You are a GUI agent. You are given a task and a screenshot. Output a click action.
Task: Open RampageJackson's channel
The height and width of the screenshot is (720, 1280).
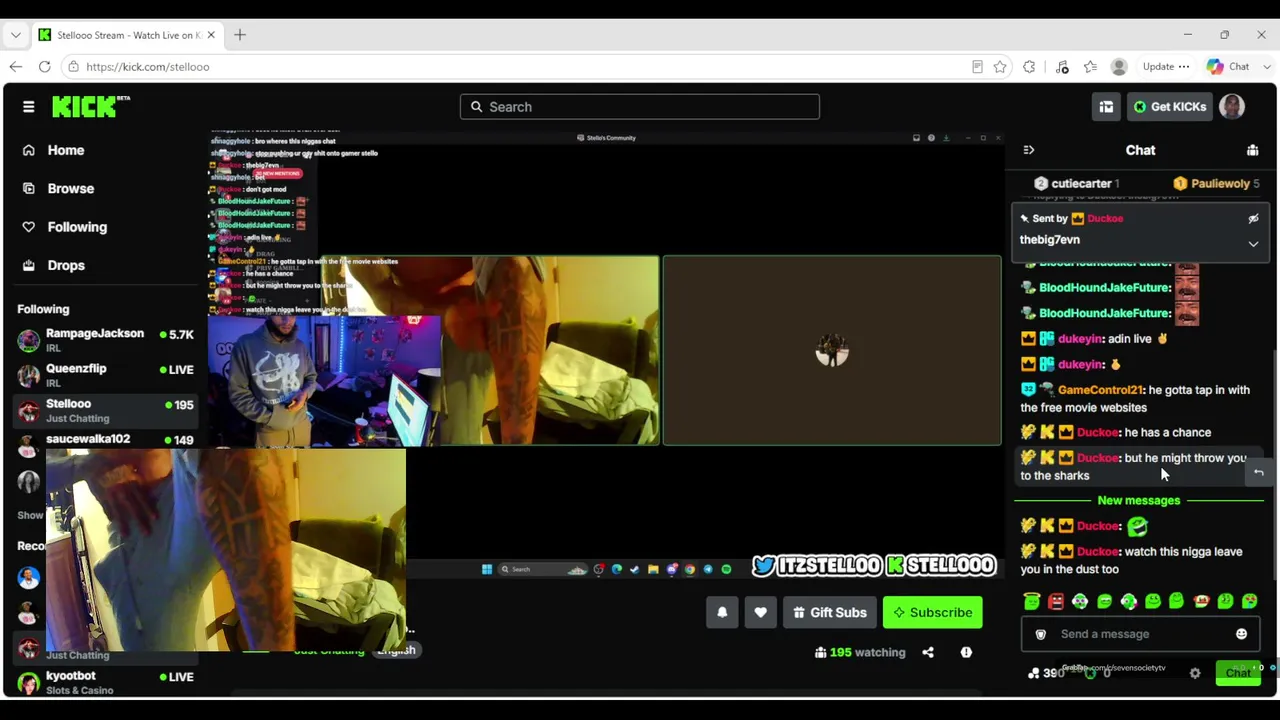pos(105,340)
